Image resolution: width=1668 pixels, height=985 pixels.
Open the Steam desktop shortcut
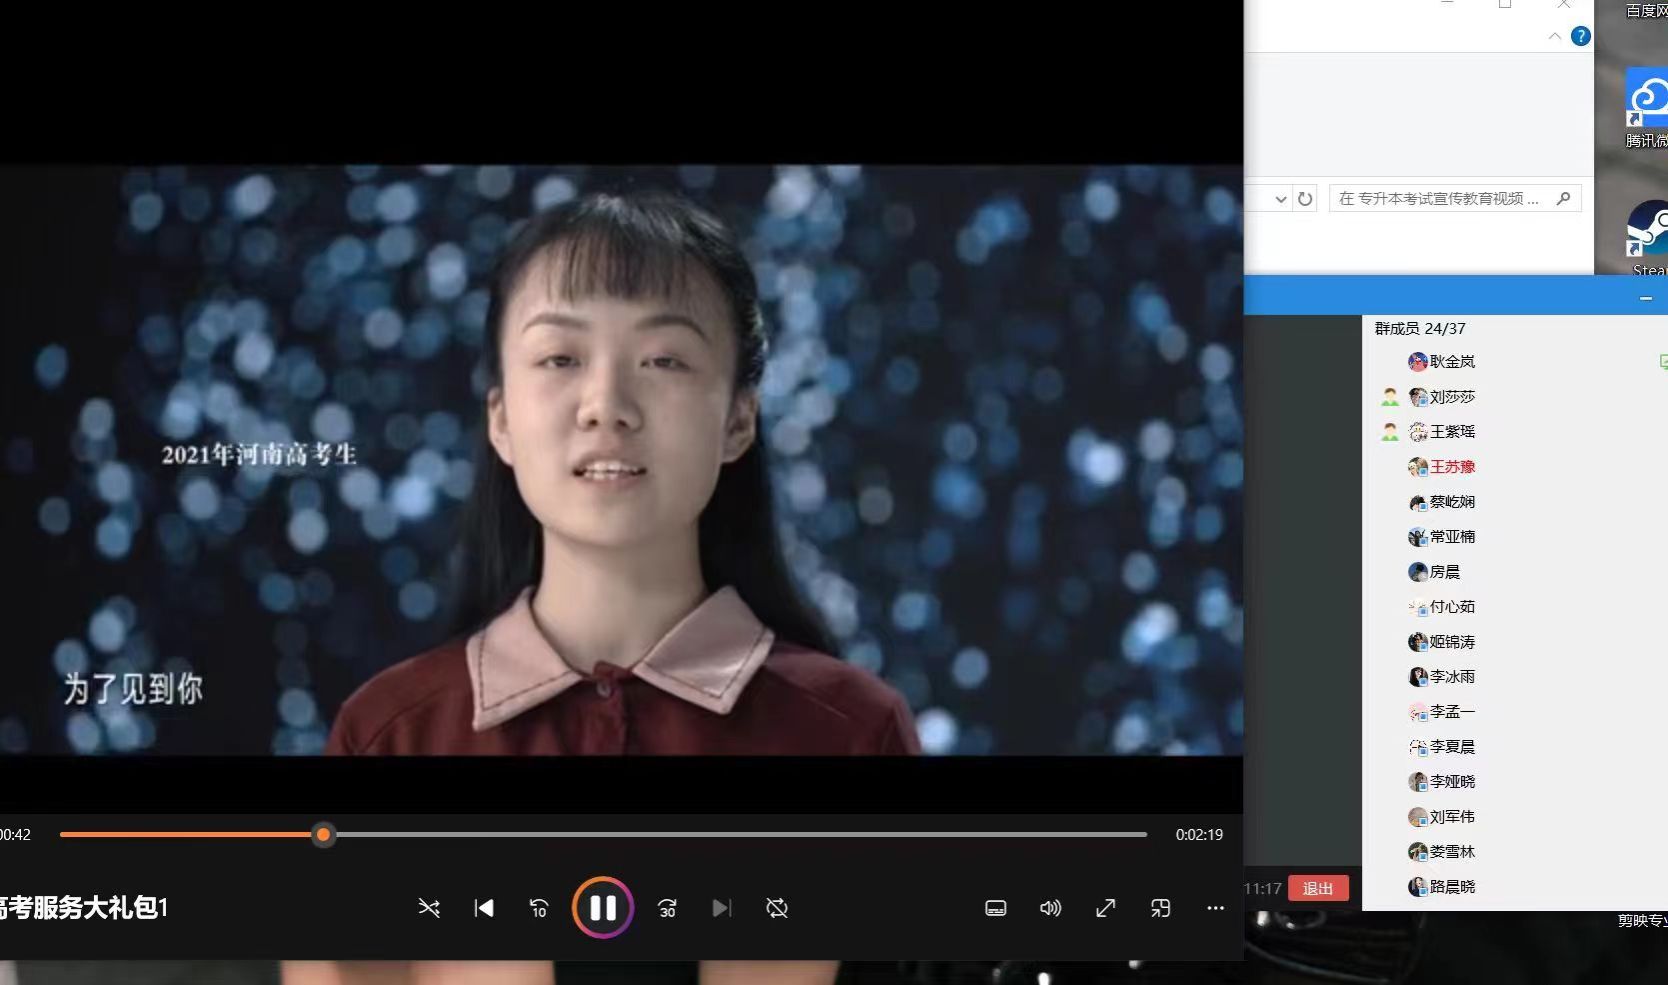click(x=1648, y=239)
